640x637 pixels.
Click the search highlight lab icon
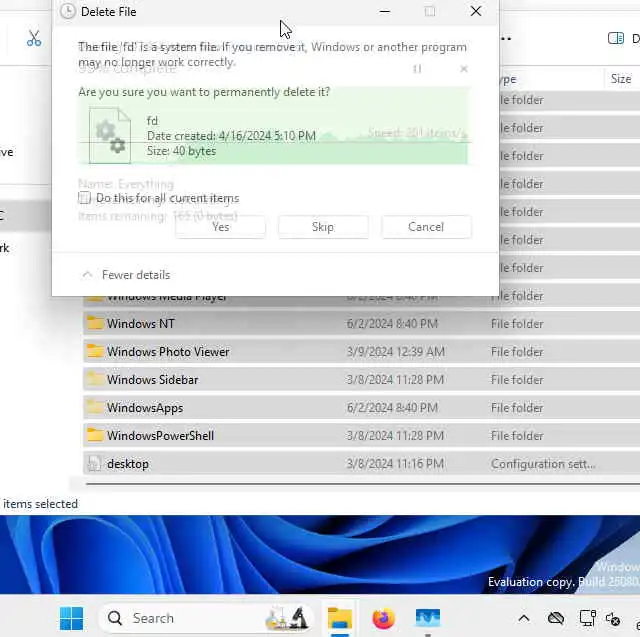(287, 618)
